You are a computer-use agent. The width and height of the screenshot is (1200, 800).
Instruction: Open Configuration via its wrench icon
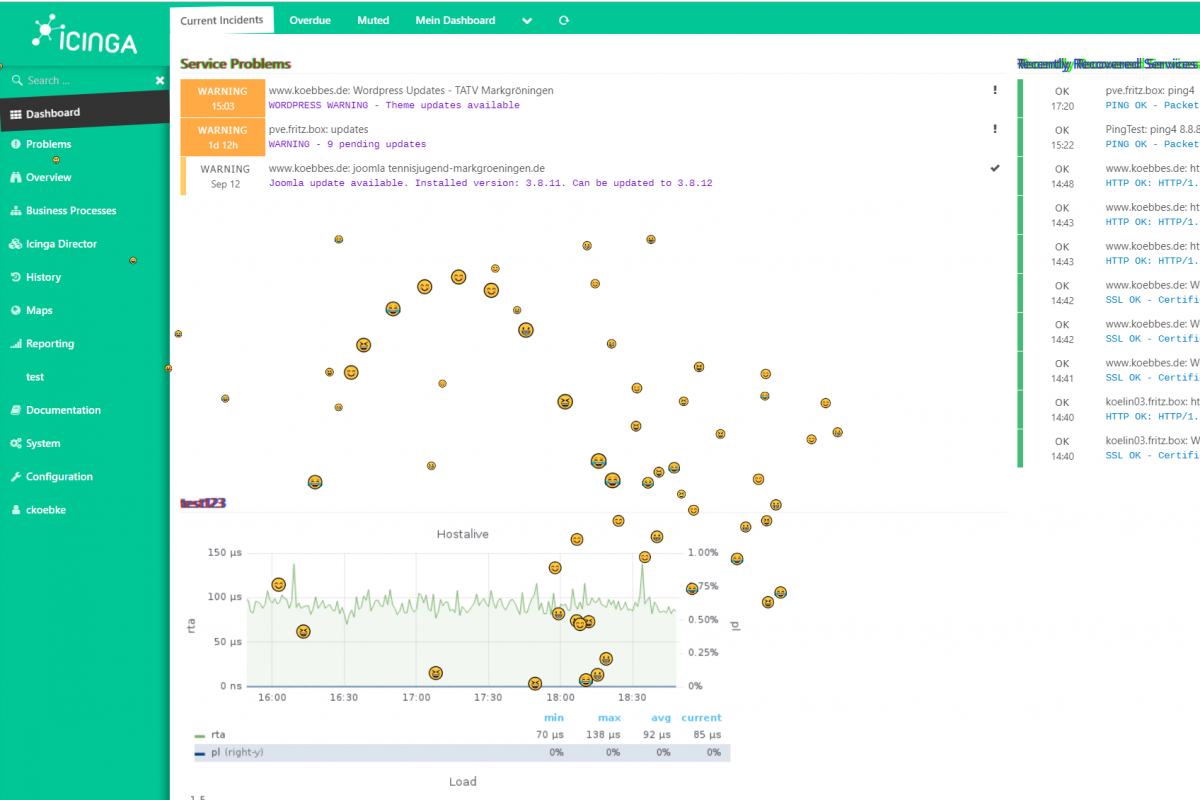click(16, 477)
